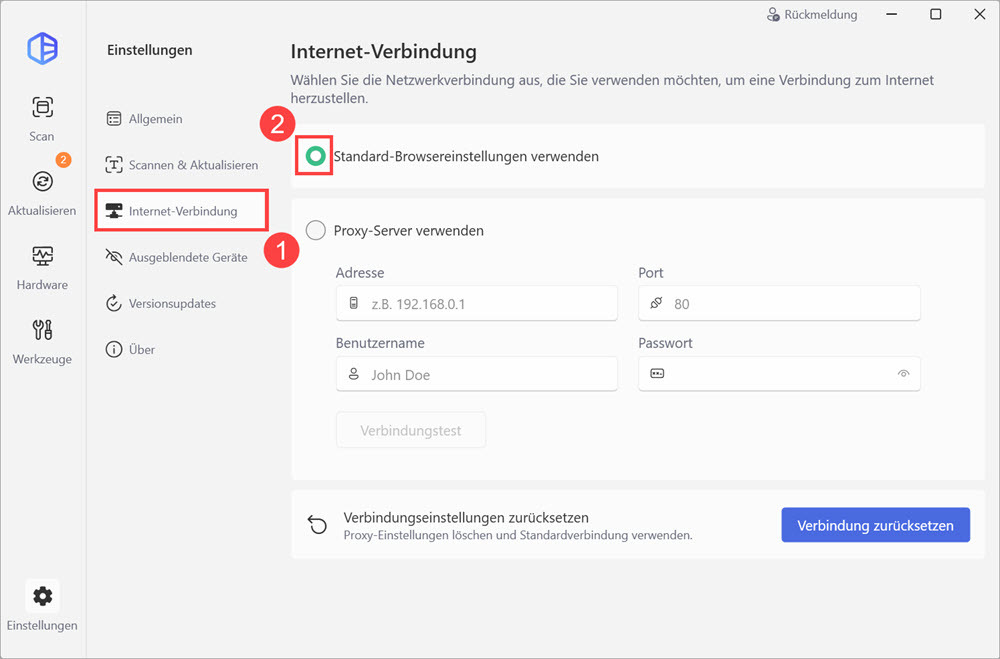1000x659 pixels.
Task: Click the Rückmeldung feedback icon
Action: click(x=773, y=15)
